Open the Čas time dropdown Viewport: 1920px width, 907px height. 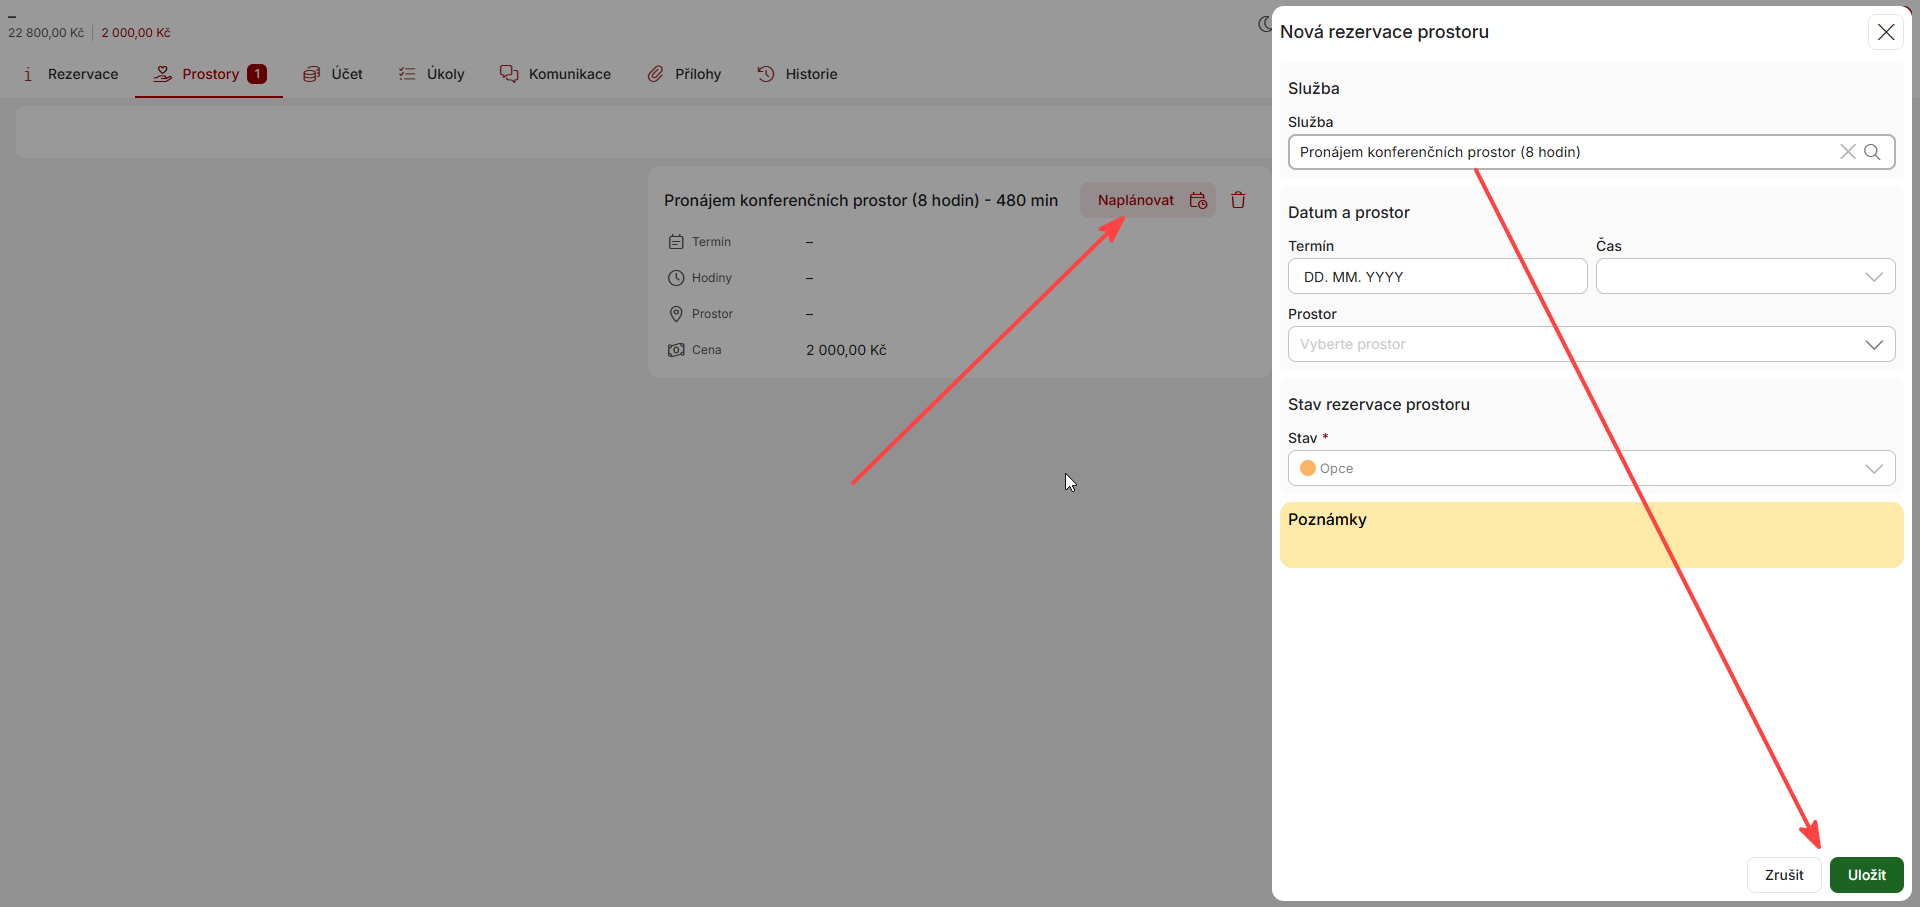[x=1745, y=277]
